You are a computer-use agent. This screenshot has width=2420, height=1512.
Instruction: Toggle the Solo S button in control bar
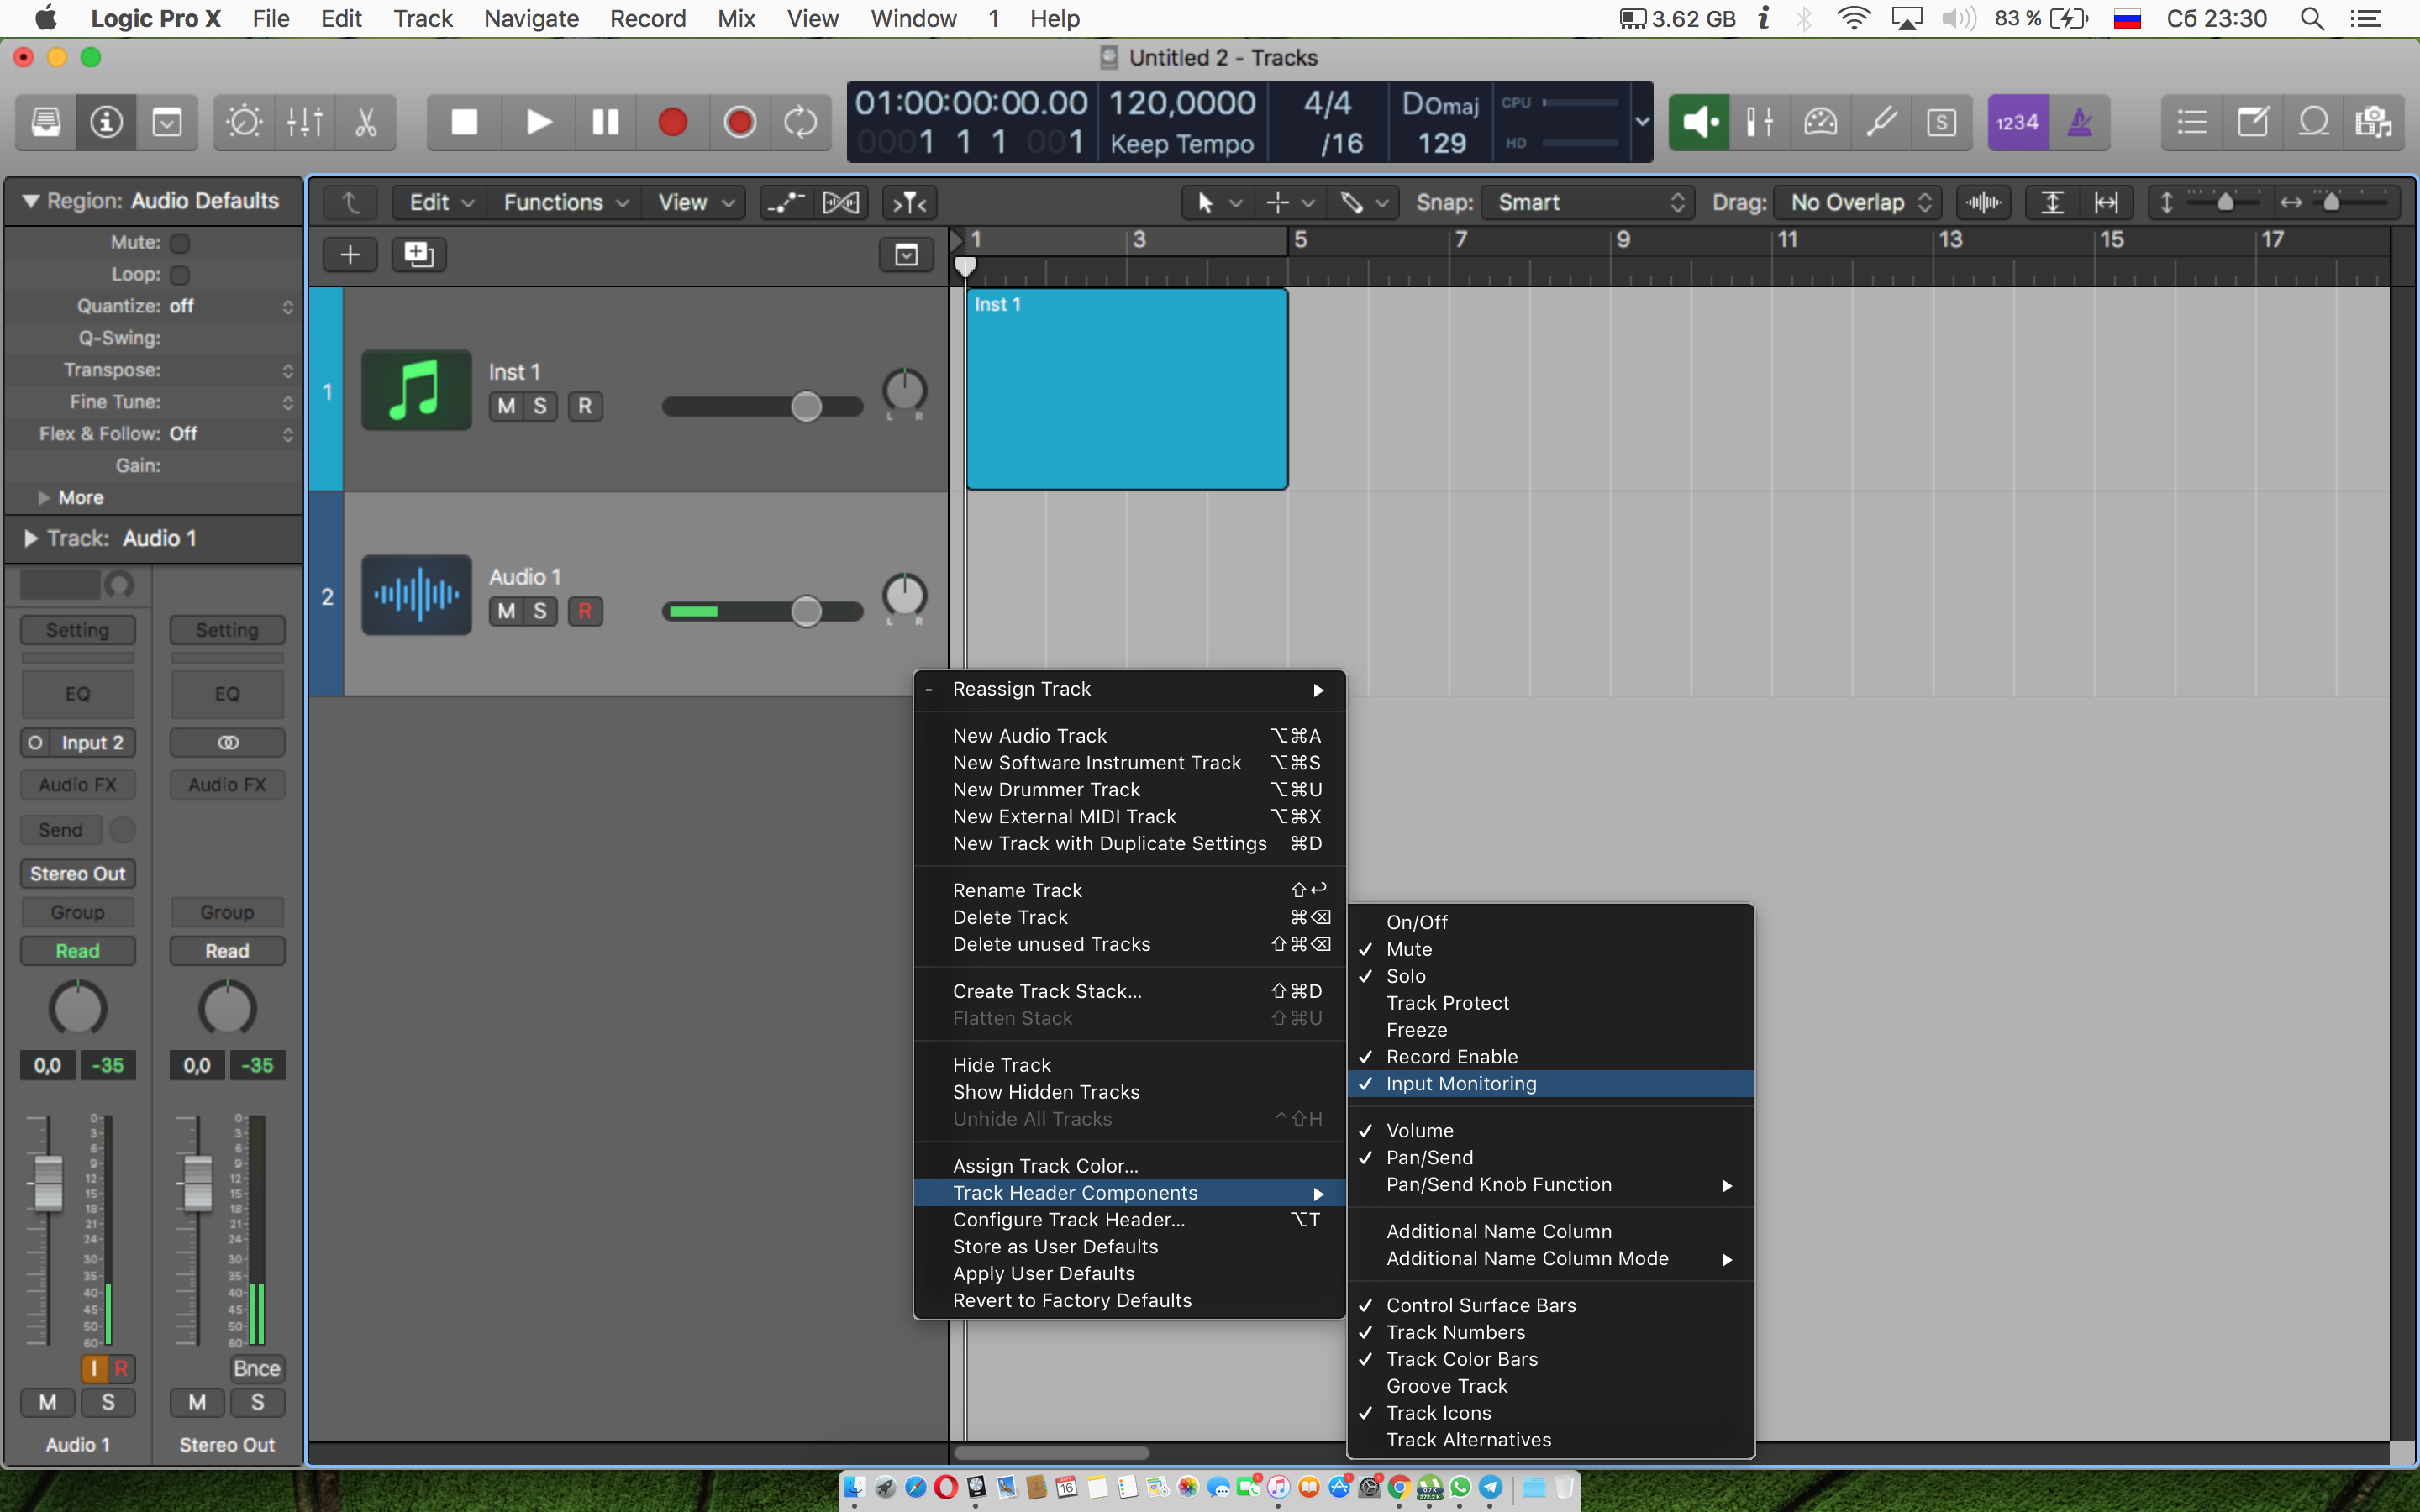coord(1941,122)
